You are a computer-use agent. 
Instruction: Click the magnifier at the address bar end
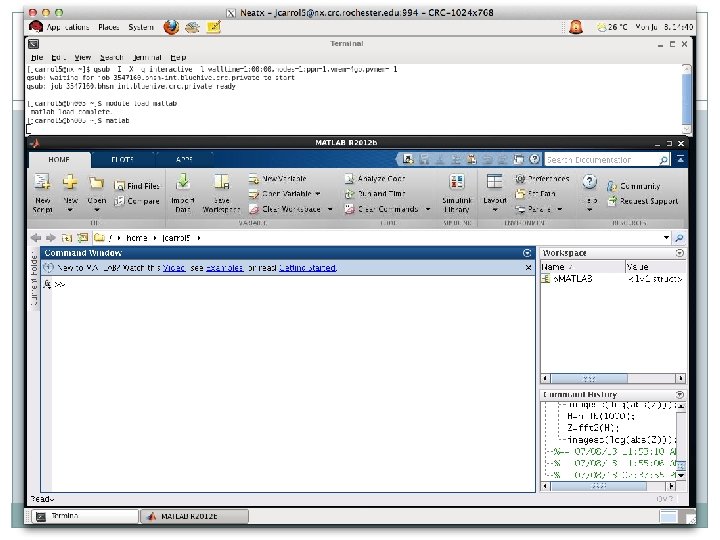click(x=679, y=238)
